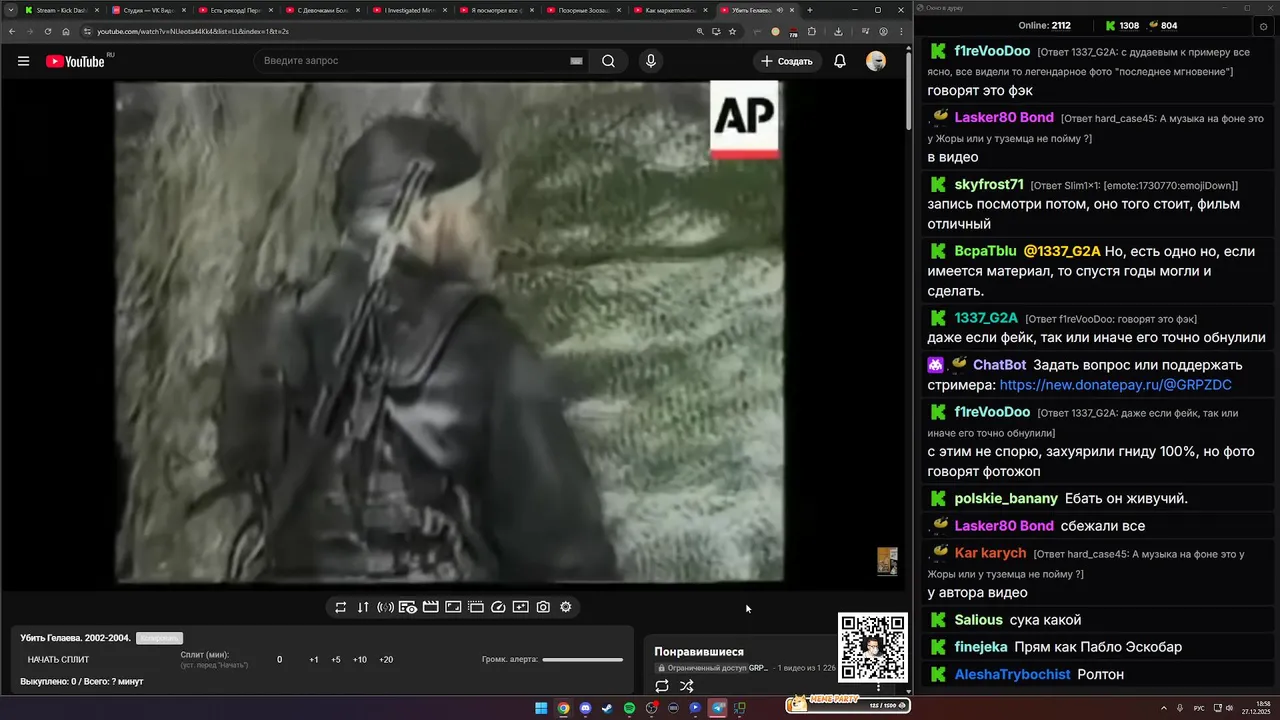Add +20 minutes to split

[386, 660]
